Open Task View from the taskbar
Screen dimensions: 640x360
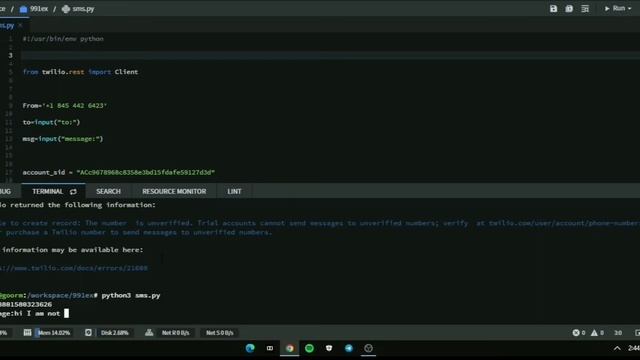click(x=270, y=348)
